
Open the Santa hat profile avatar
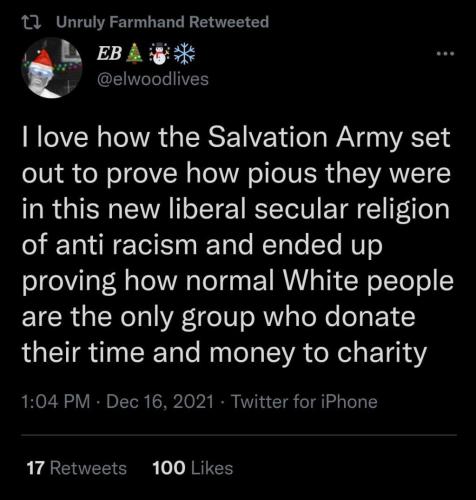pos(52,68)
